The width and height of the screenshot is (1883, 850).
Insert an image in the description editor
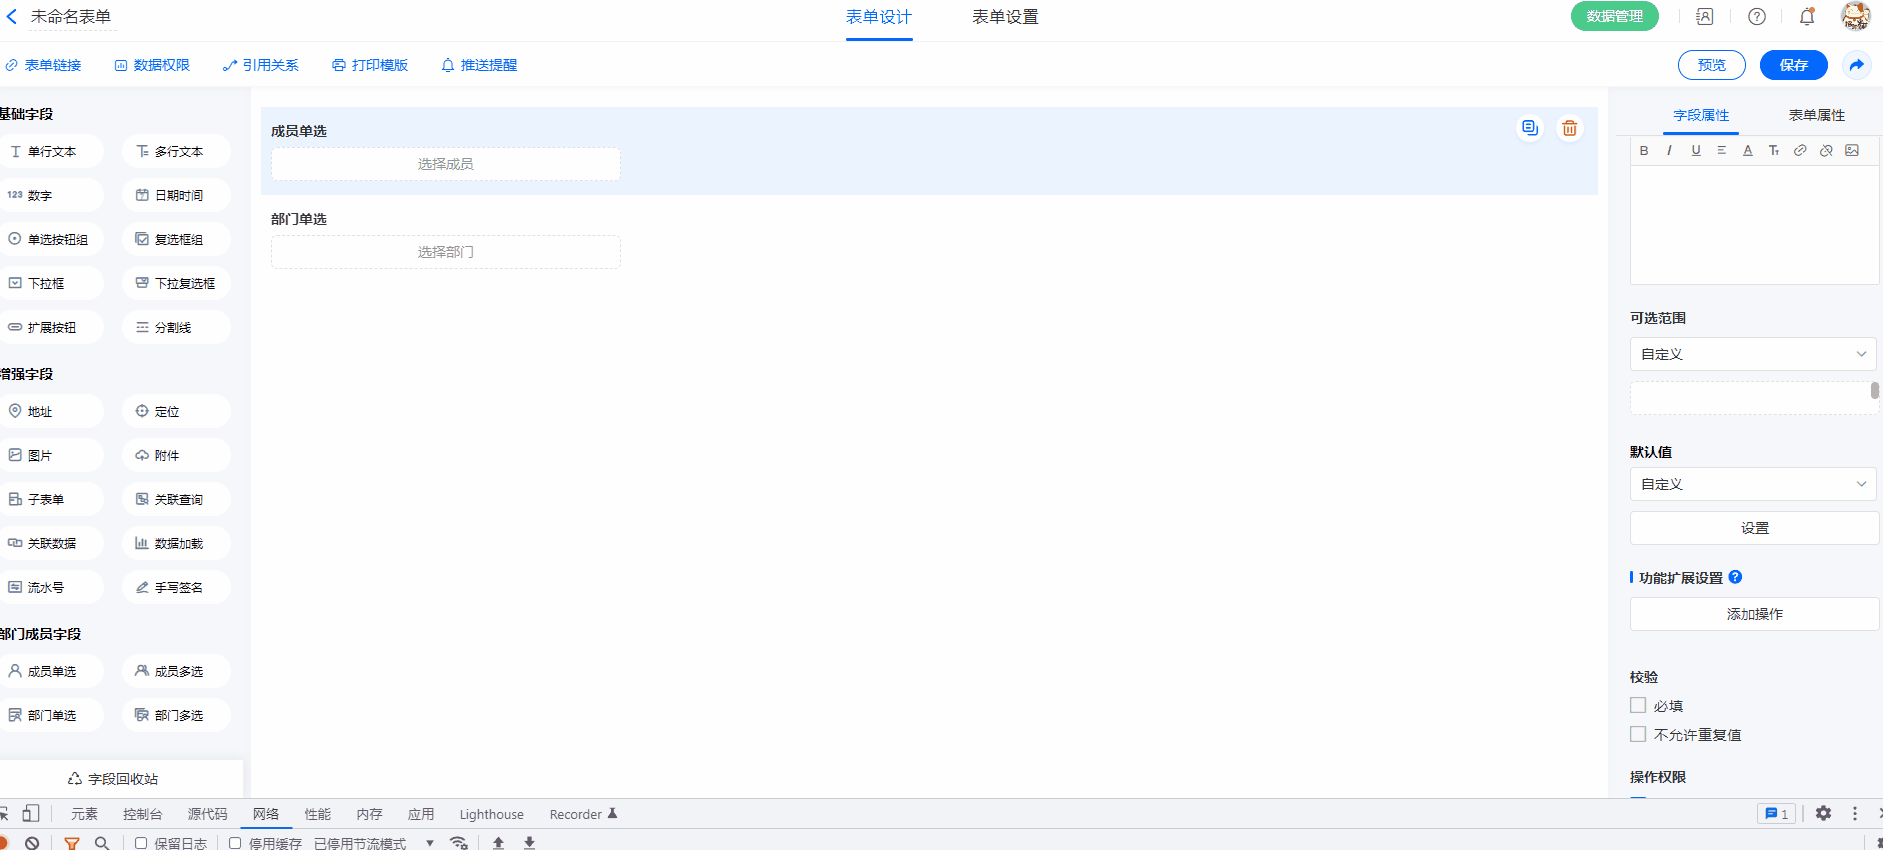[x=1852, y=151]
